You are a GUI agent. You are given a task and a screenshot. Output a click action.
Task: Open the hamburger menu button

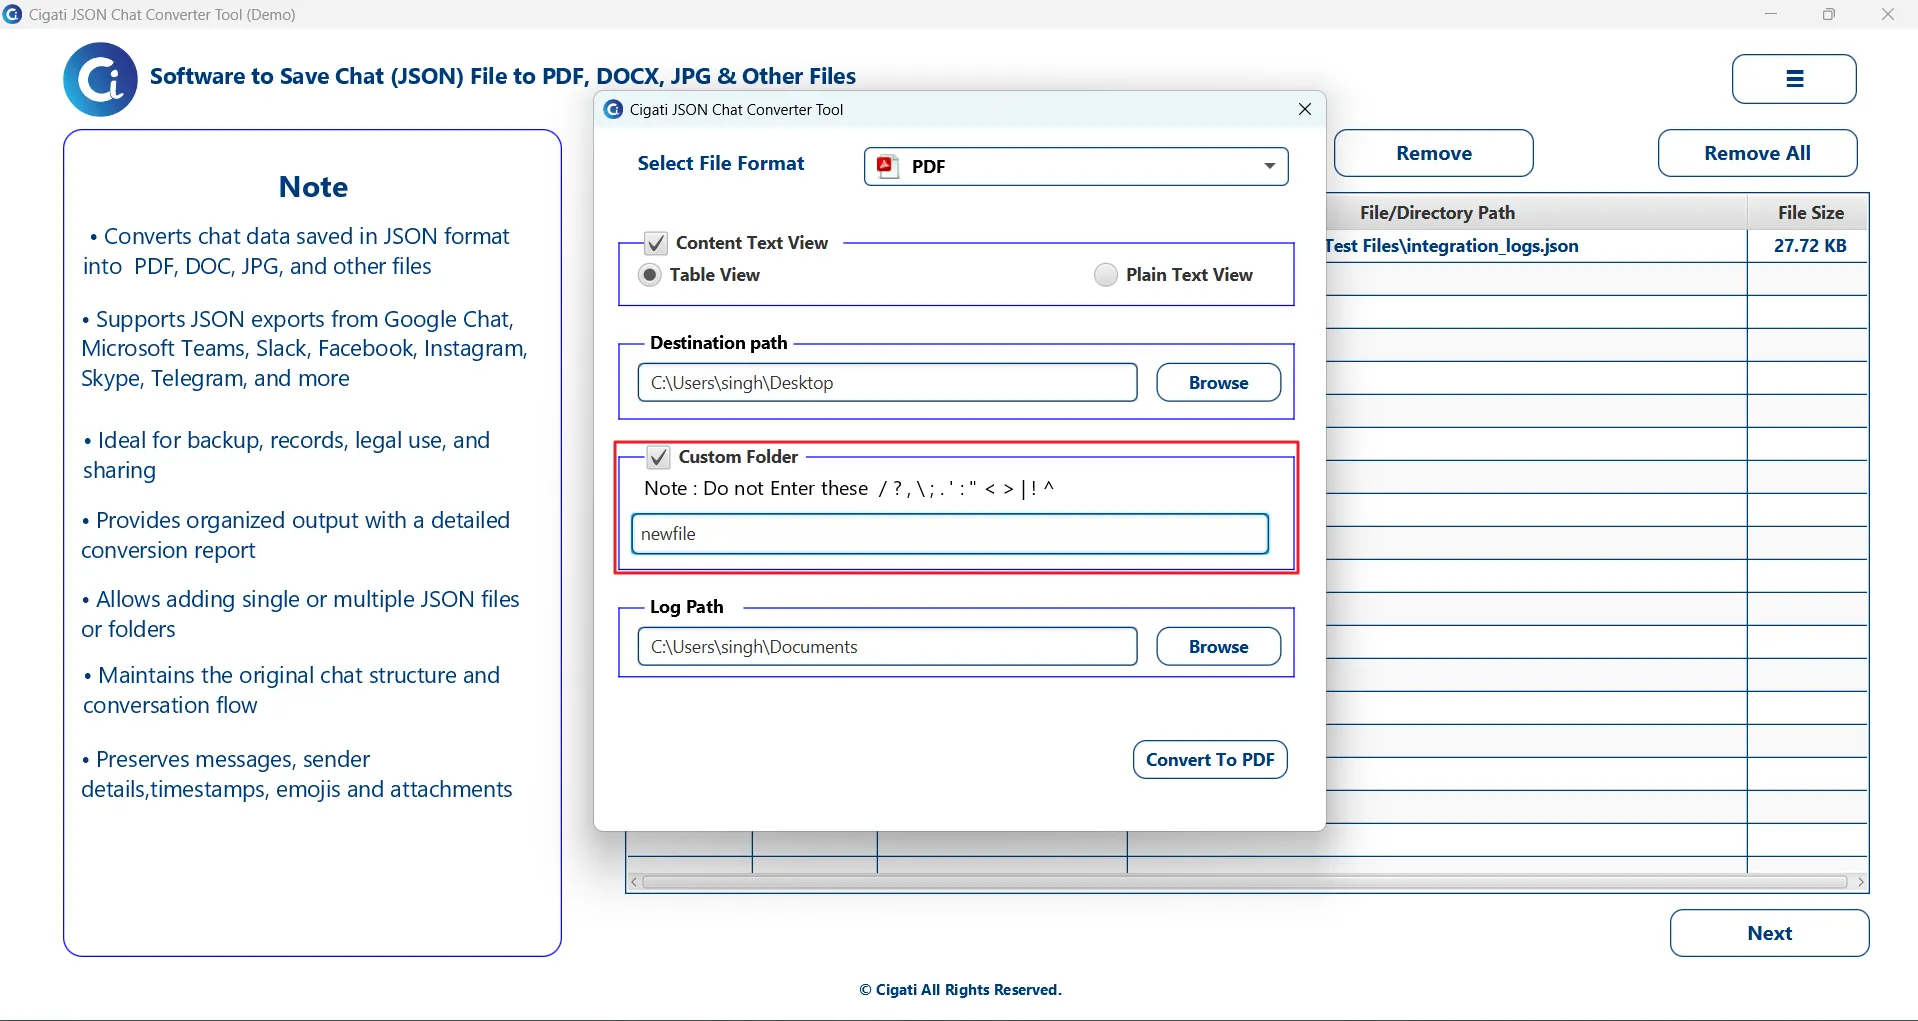pos(1794,79)
